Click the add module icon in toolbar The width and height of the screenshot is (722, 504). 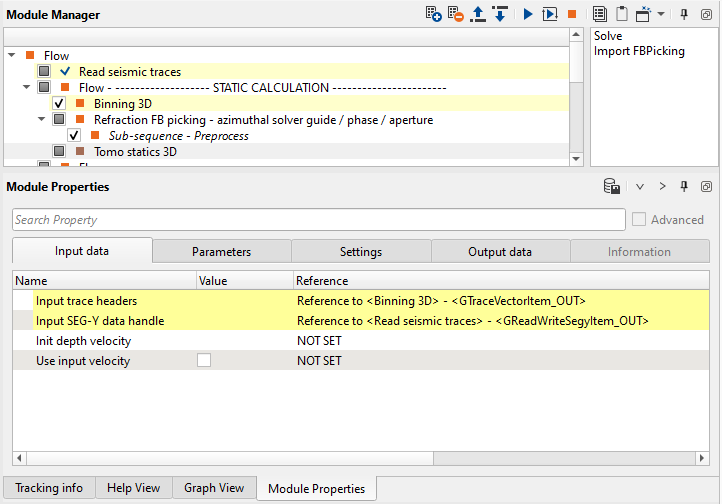433,15
